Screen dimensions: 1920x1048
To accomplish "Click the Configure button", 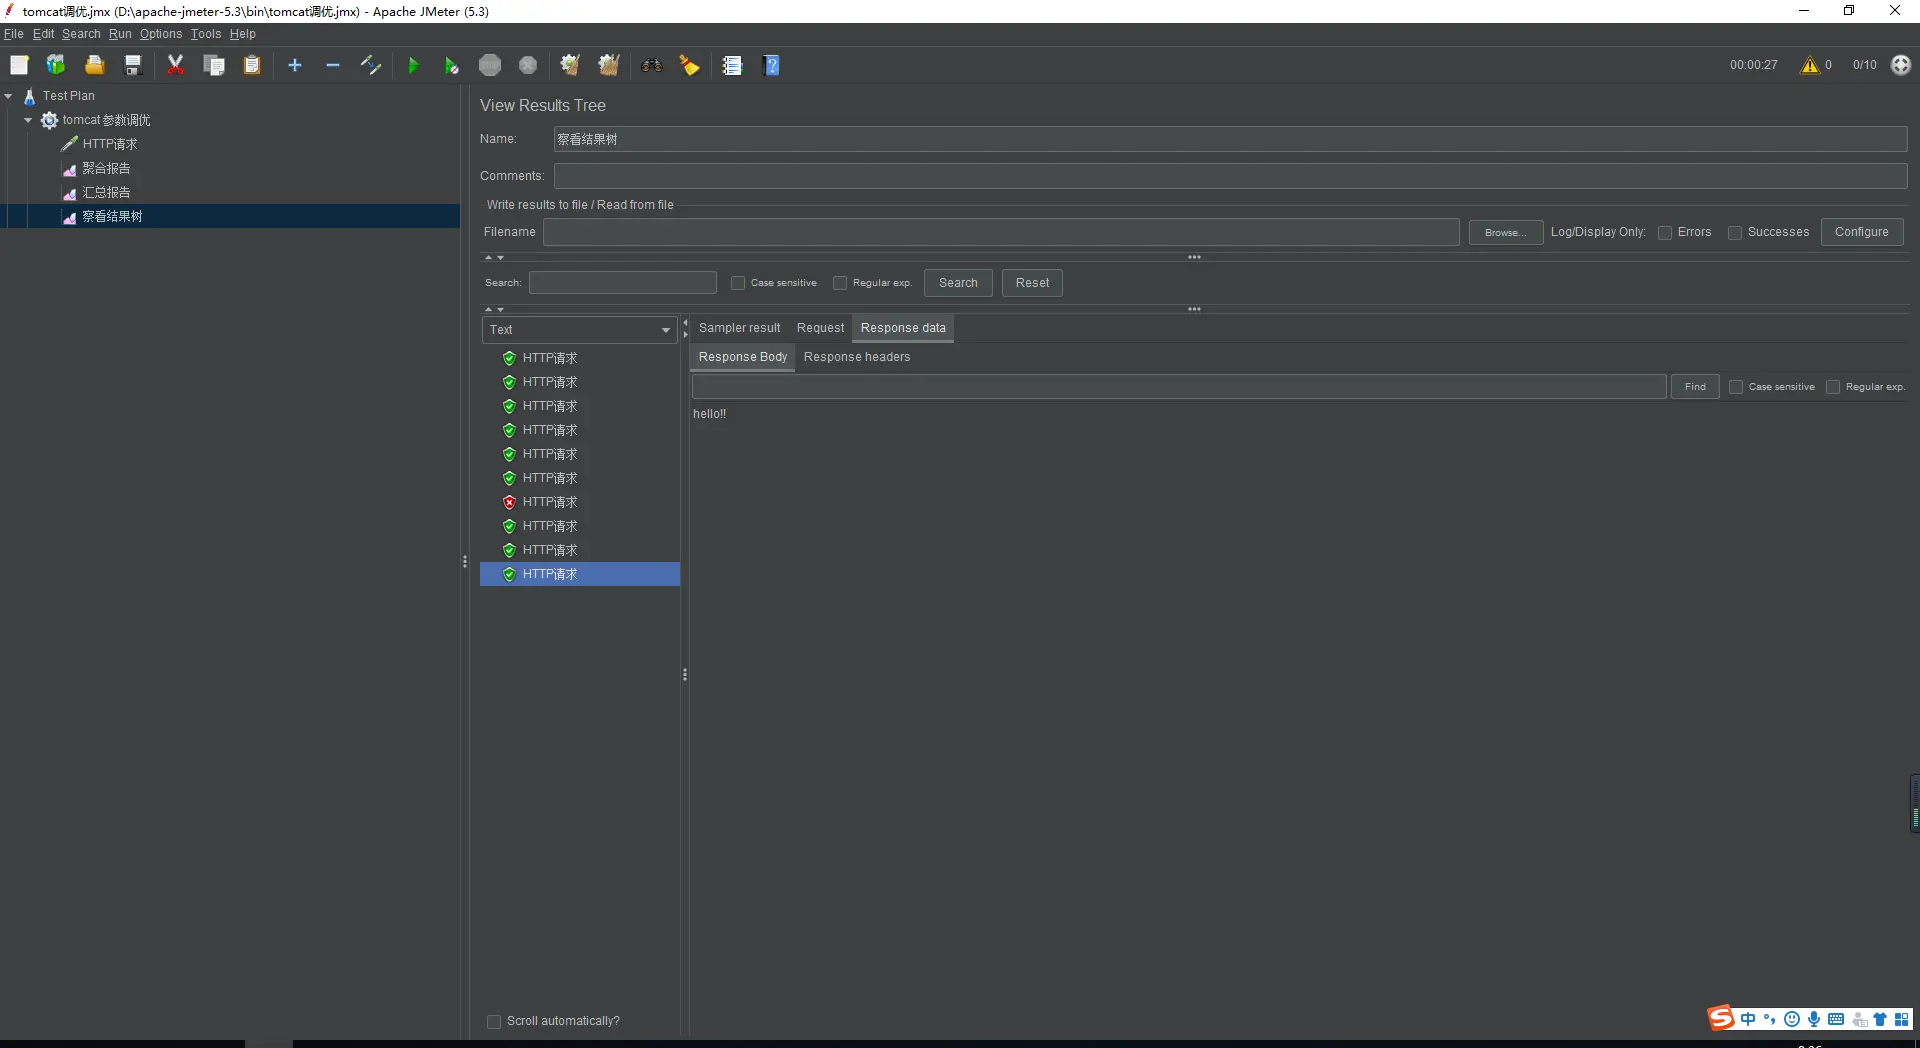I will coord(1861,232).
